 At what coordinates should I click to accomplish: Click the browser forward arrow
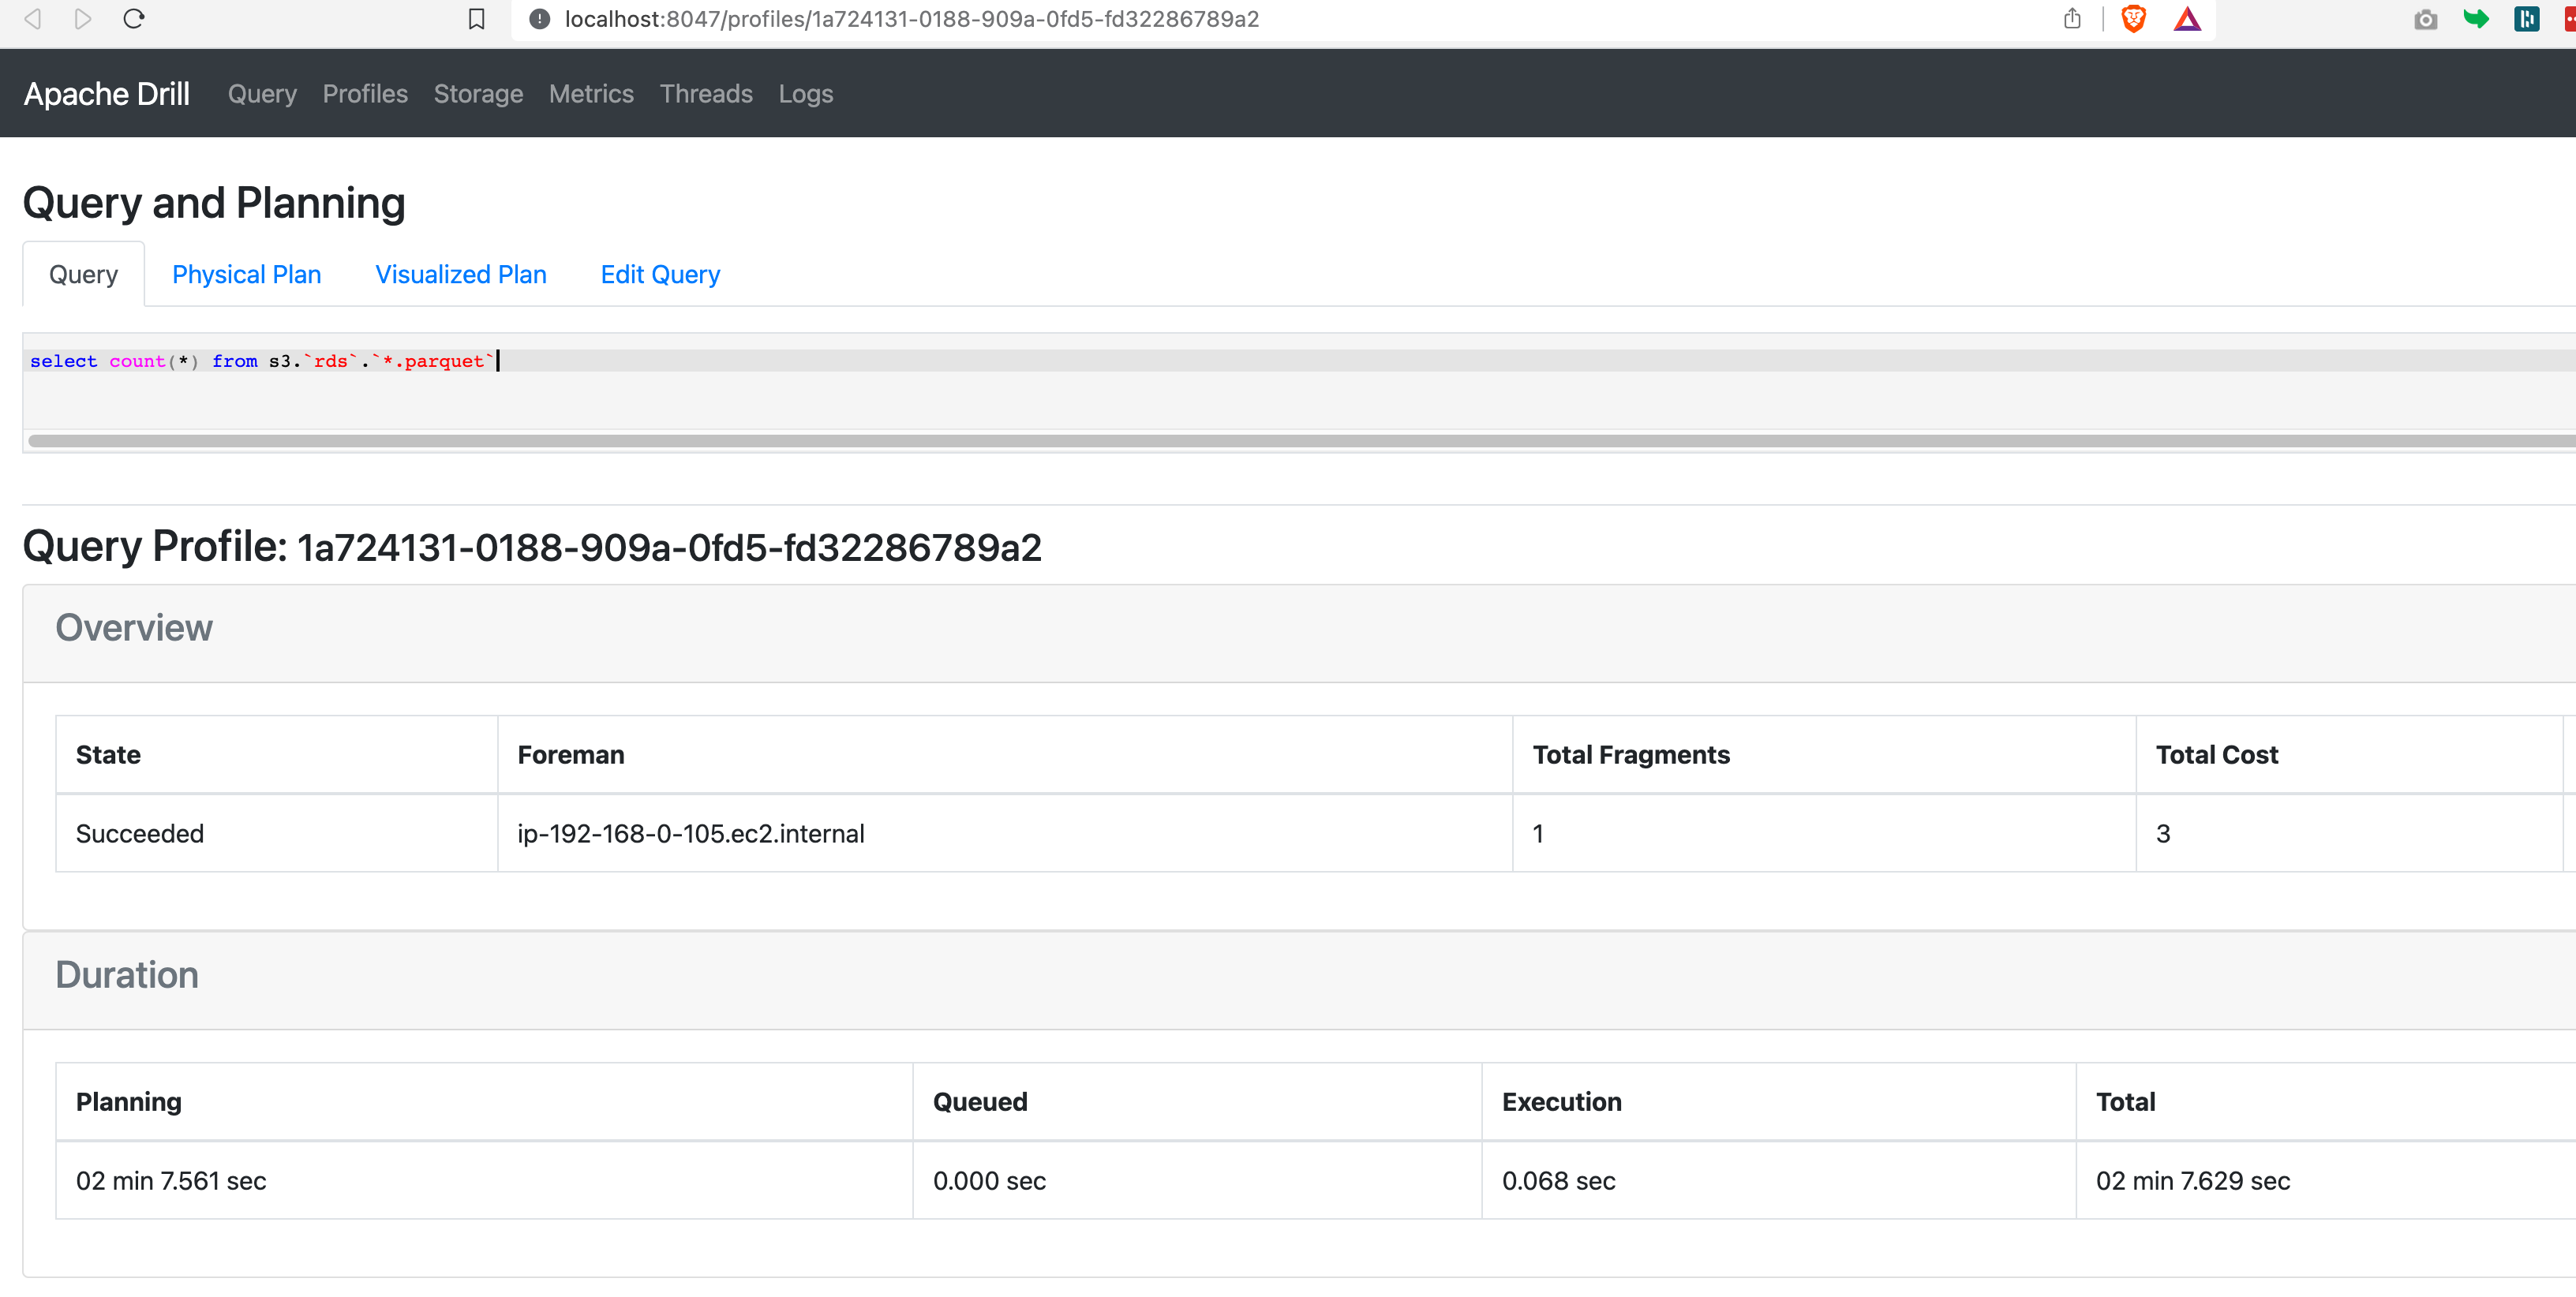click(83, 19)
